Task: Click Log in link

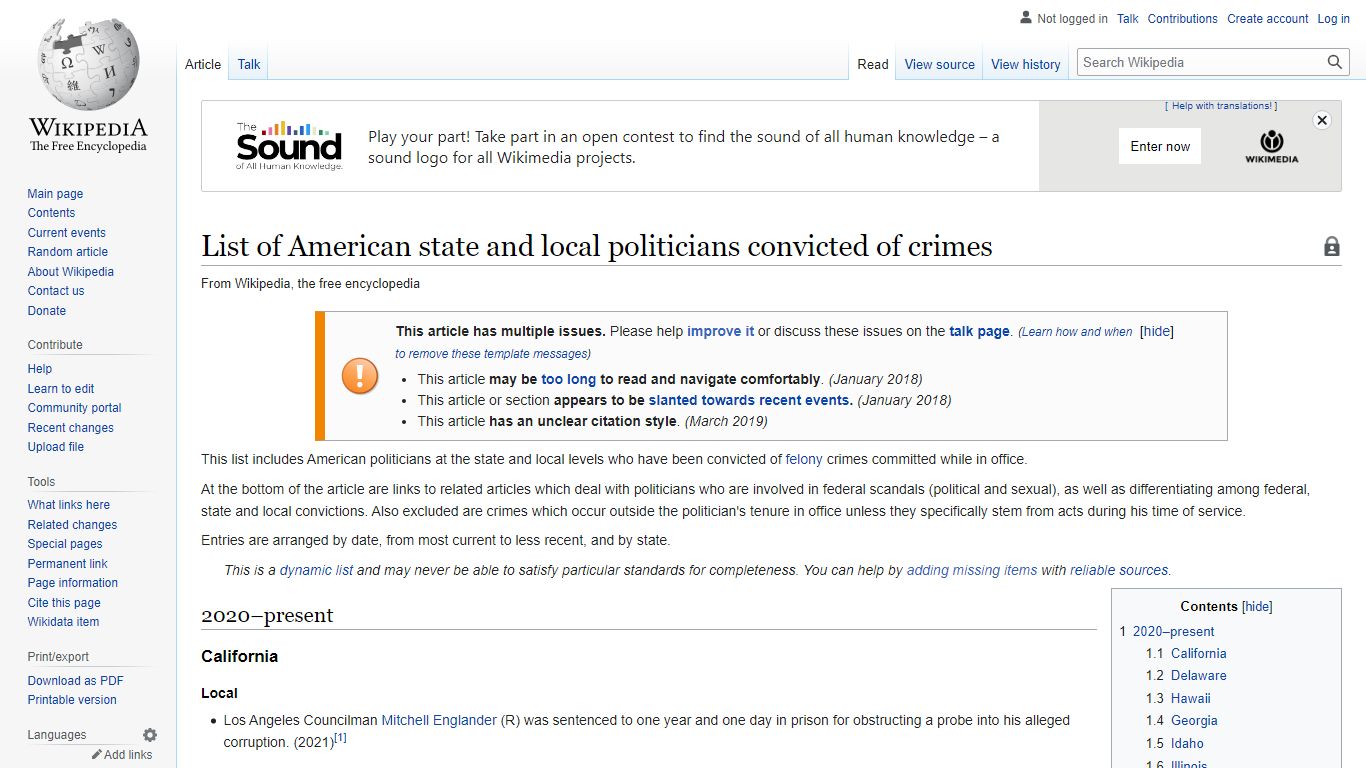Action: click(1334, 18)
